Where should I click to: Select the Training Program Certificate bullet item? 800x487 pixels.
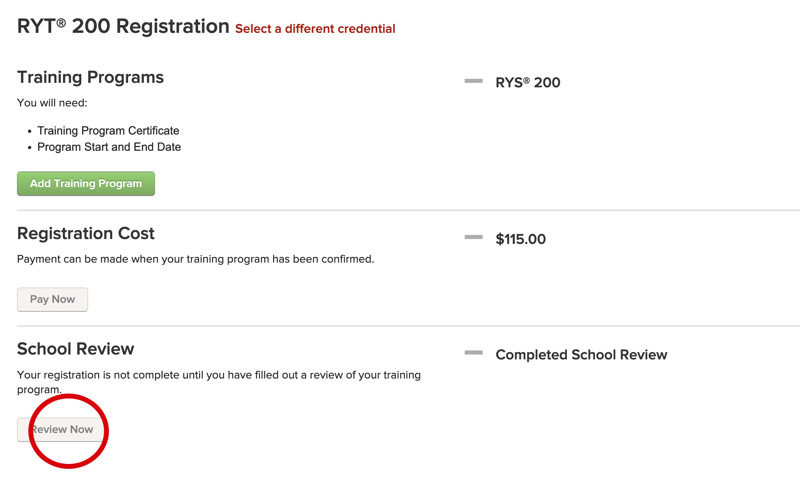(108, 131)
